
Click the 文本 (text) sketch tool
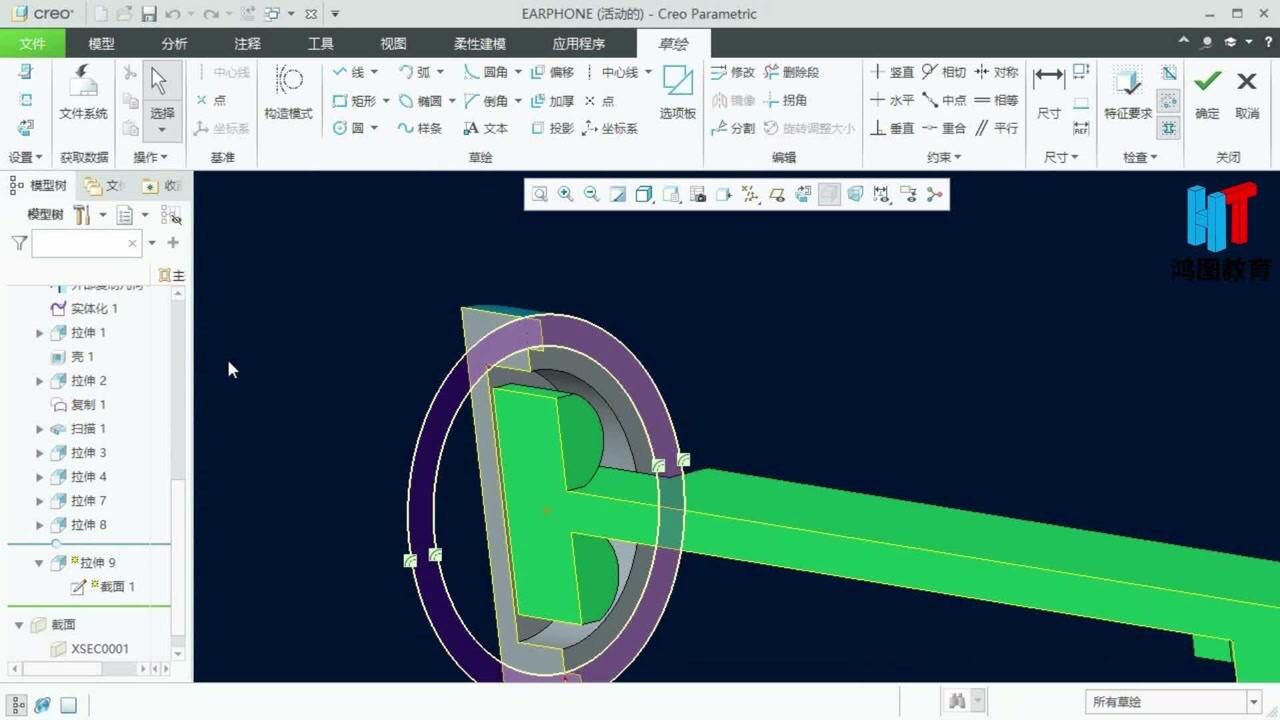(486, 128)
